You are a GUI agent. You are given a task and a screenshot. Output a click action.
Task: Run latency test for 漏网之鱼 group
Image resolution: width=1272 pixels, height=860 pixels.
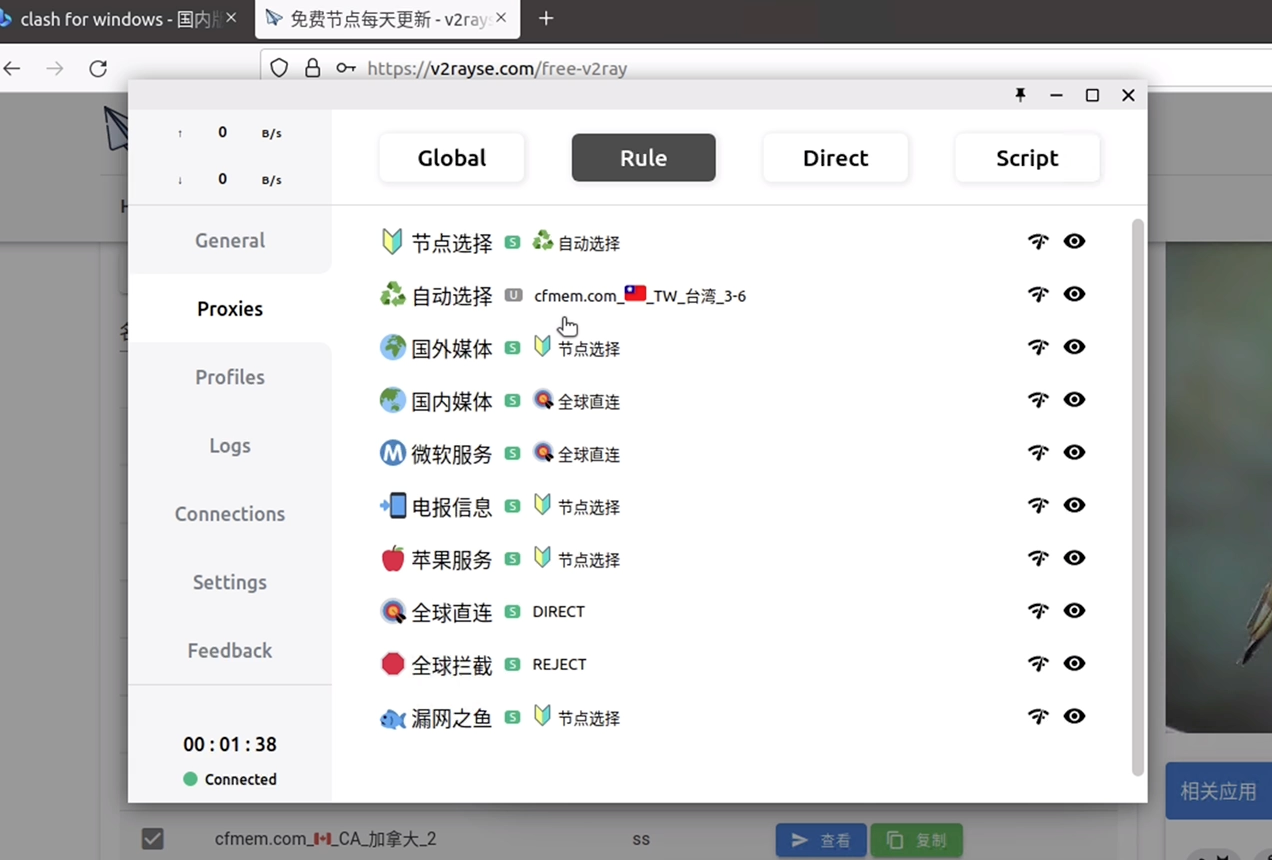pyautogui.click(x=1037, y=716)
